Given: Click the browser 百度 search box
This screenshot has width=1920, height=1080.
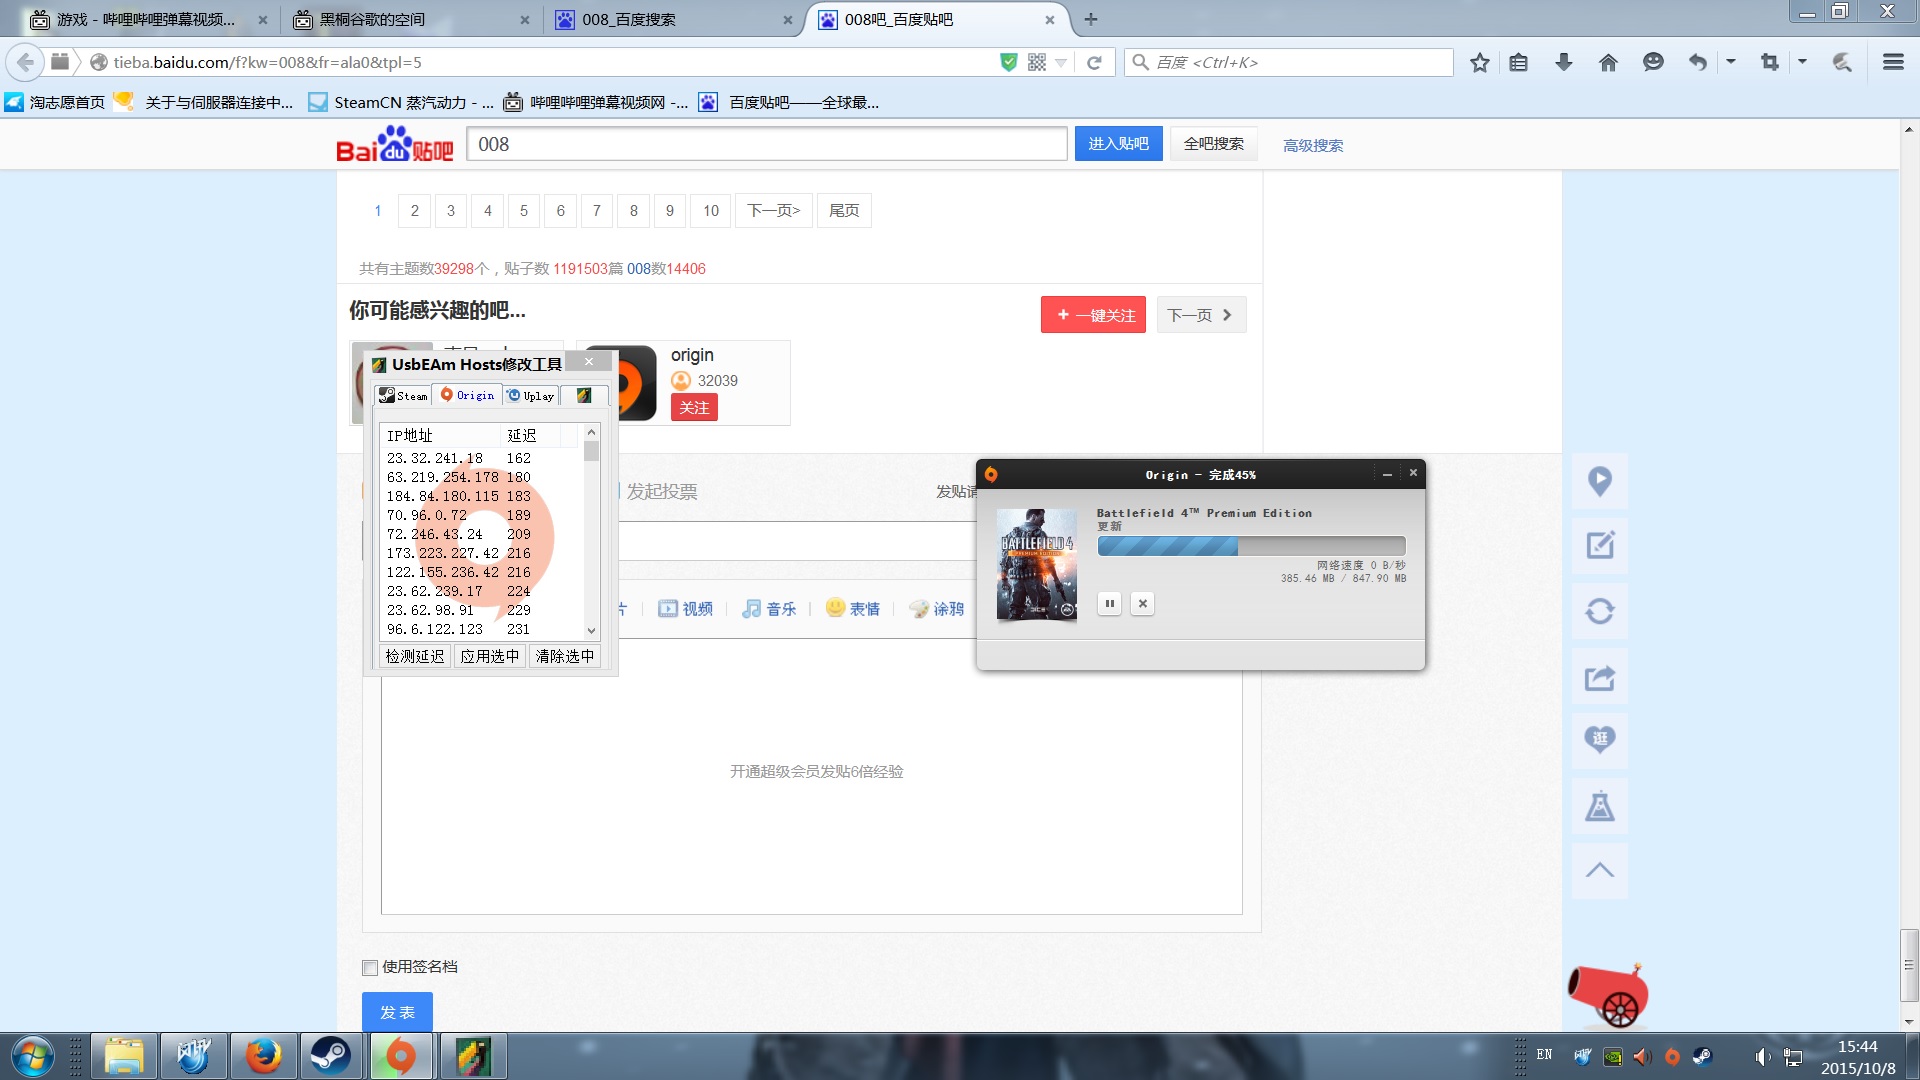Looking at the screenshot, I should [1289, 62].
